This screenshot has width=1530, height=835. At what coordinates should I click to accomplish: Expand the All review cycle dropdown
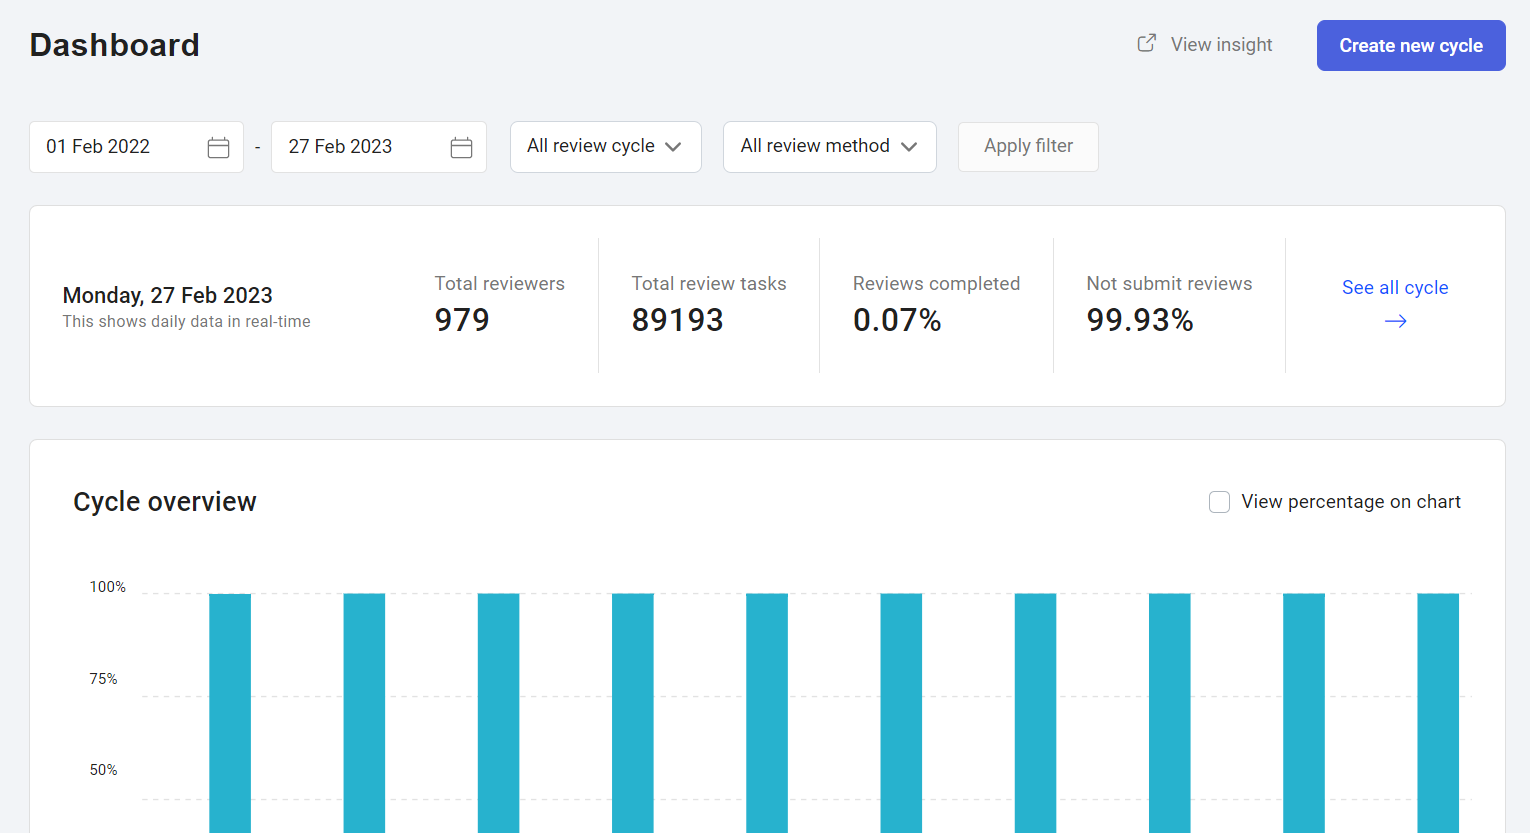tap(606, 147)
